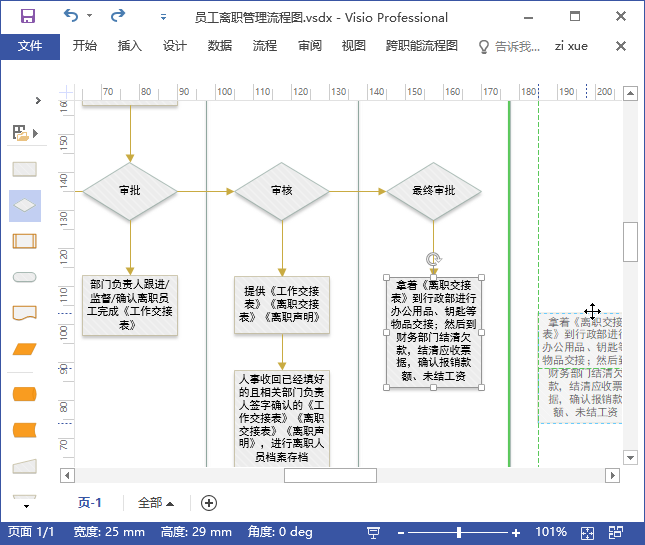The image size is (645, 545).
Task: Click 高度: 29 mm status entry
Action: point(196,532)
